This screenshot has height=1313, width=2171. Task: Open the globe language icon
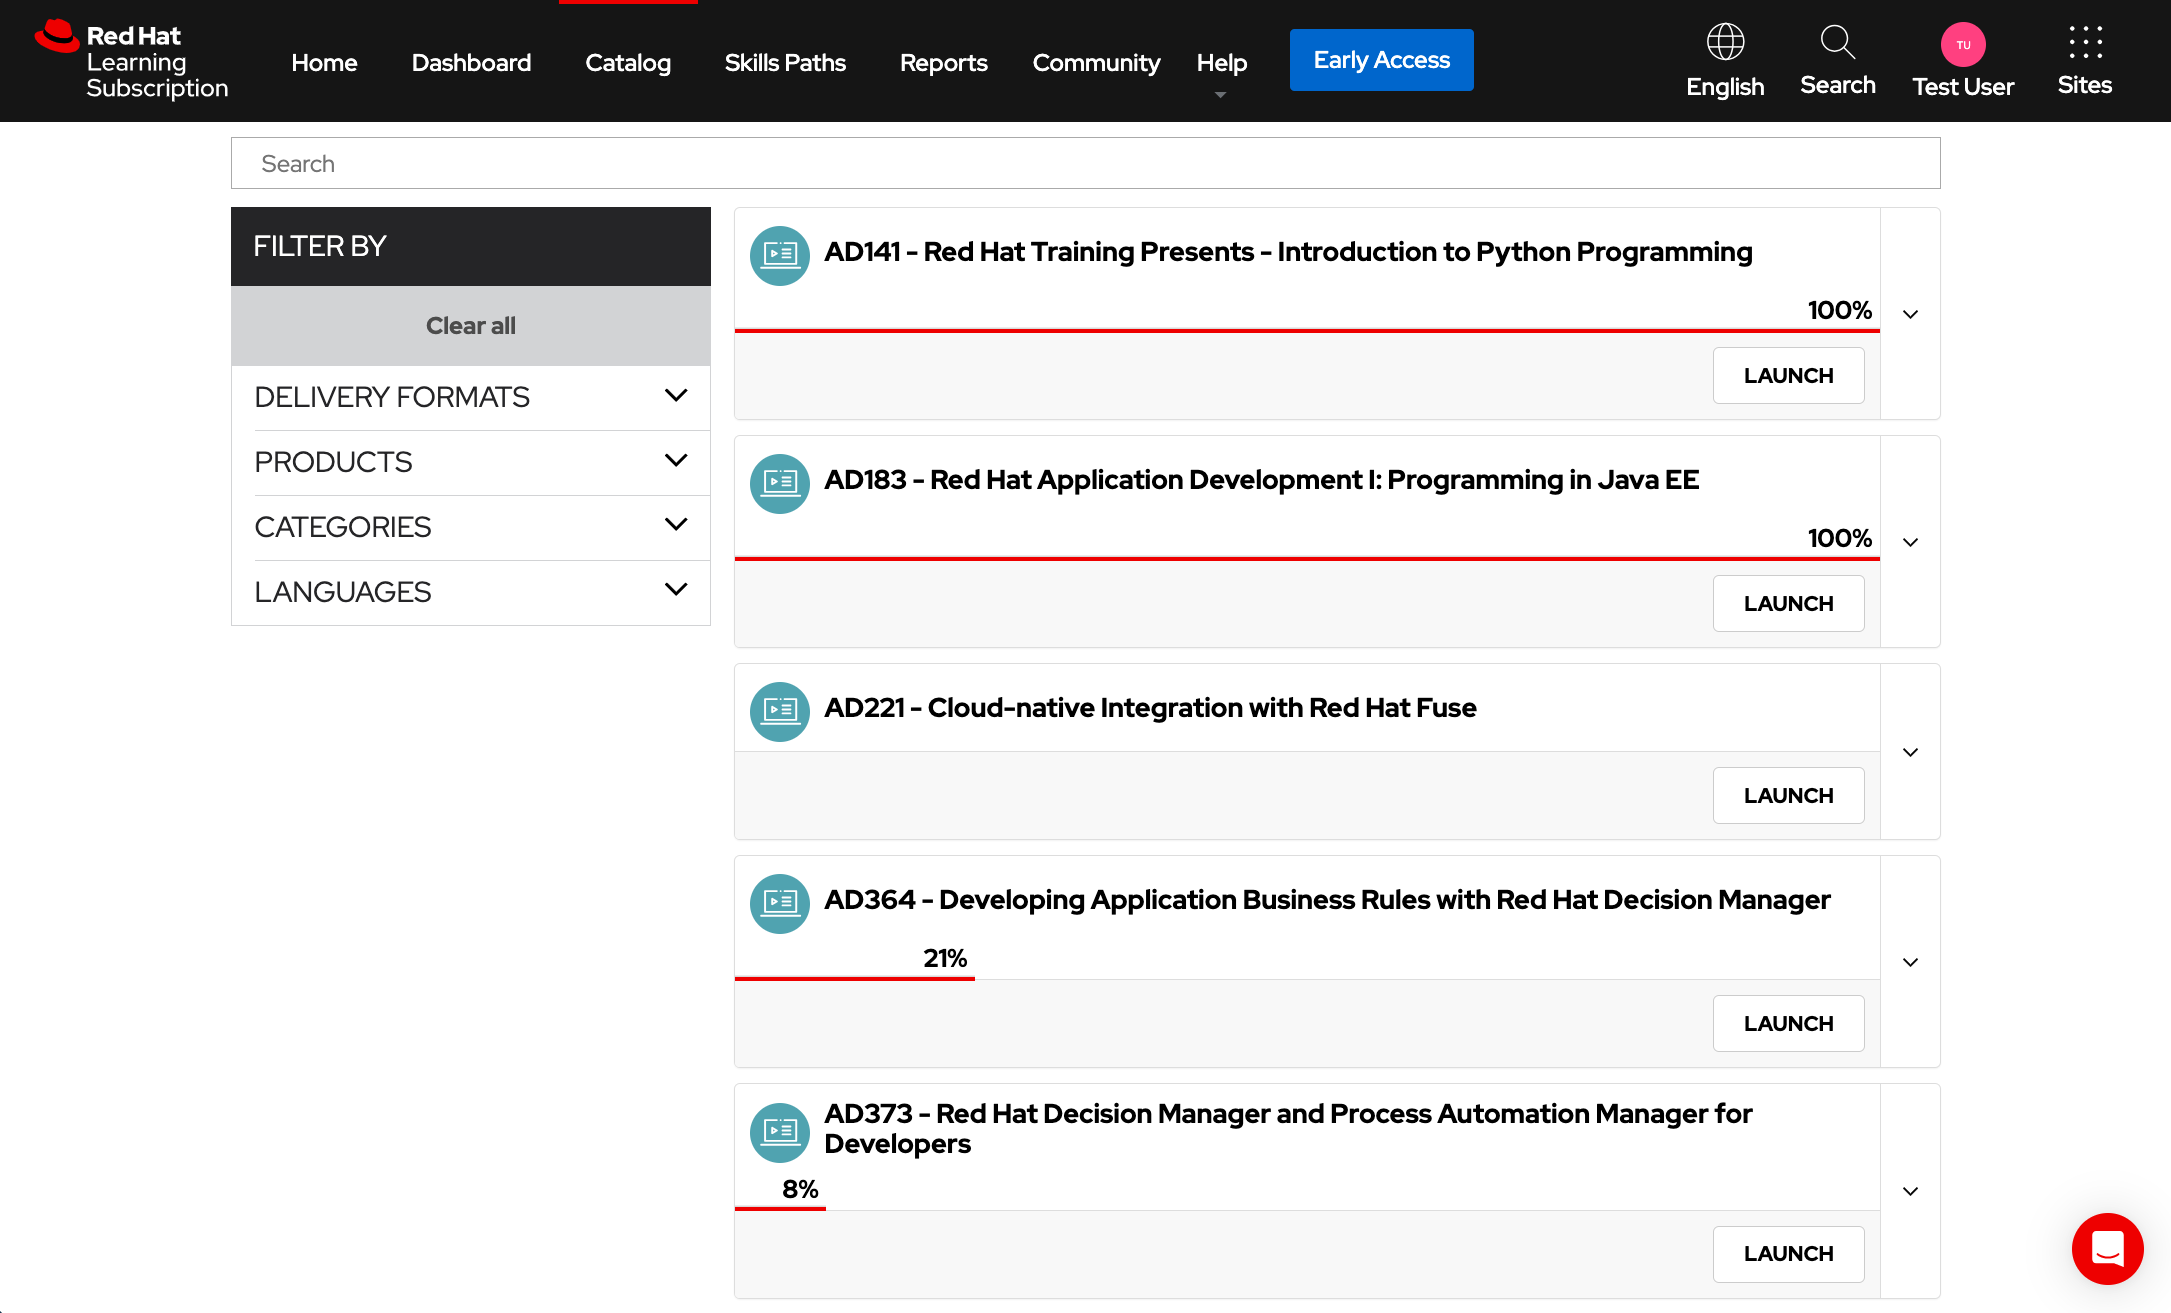click(1724, 42)
